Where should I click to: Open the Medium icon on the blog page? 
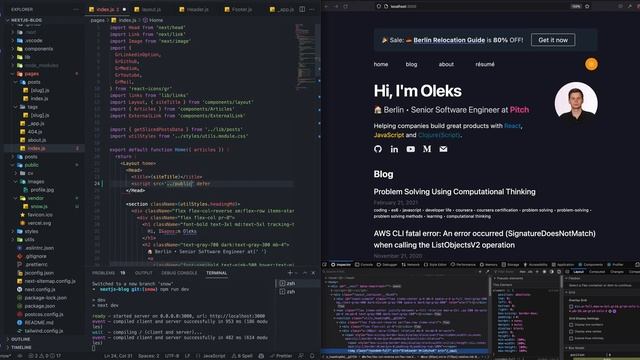[427, 149]
